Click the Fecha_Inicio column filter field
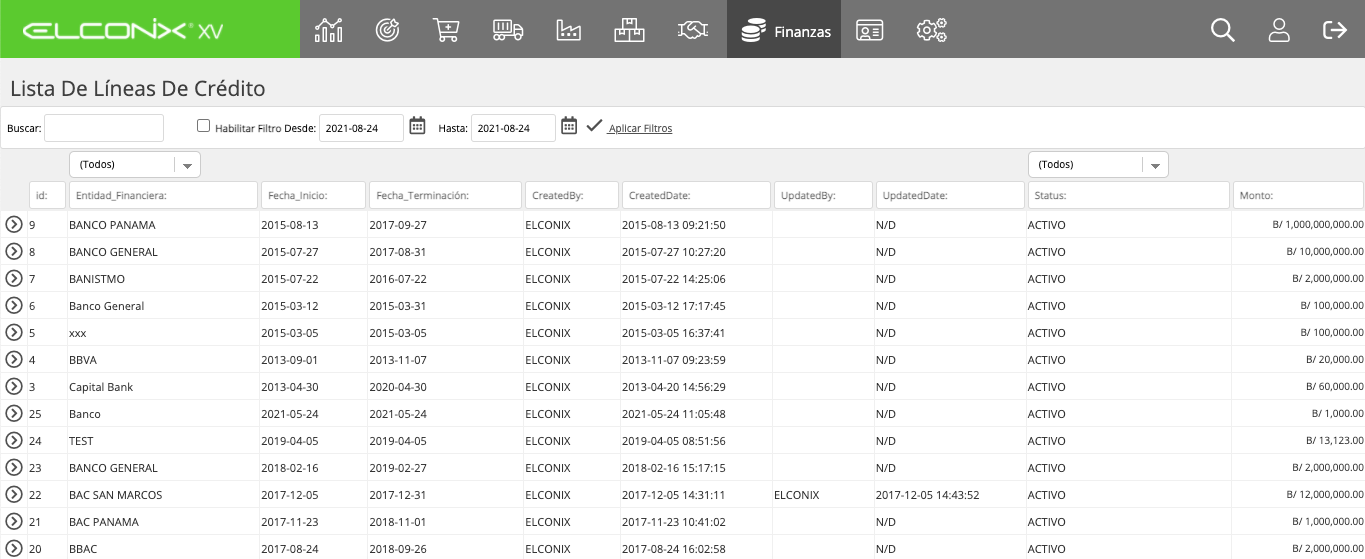 (x=313, y=195)
